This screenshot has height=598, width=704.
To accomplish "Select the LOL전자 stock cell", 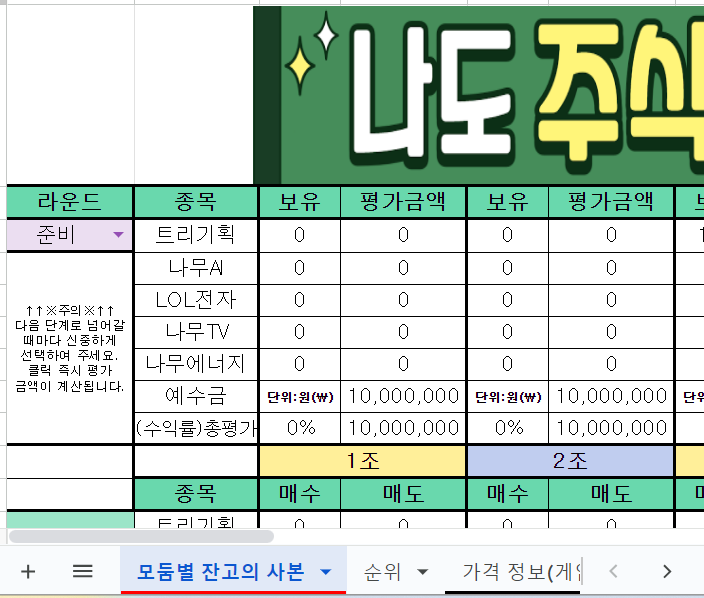I will (196, 300).
